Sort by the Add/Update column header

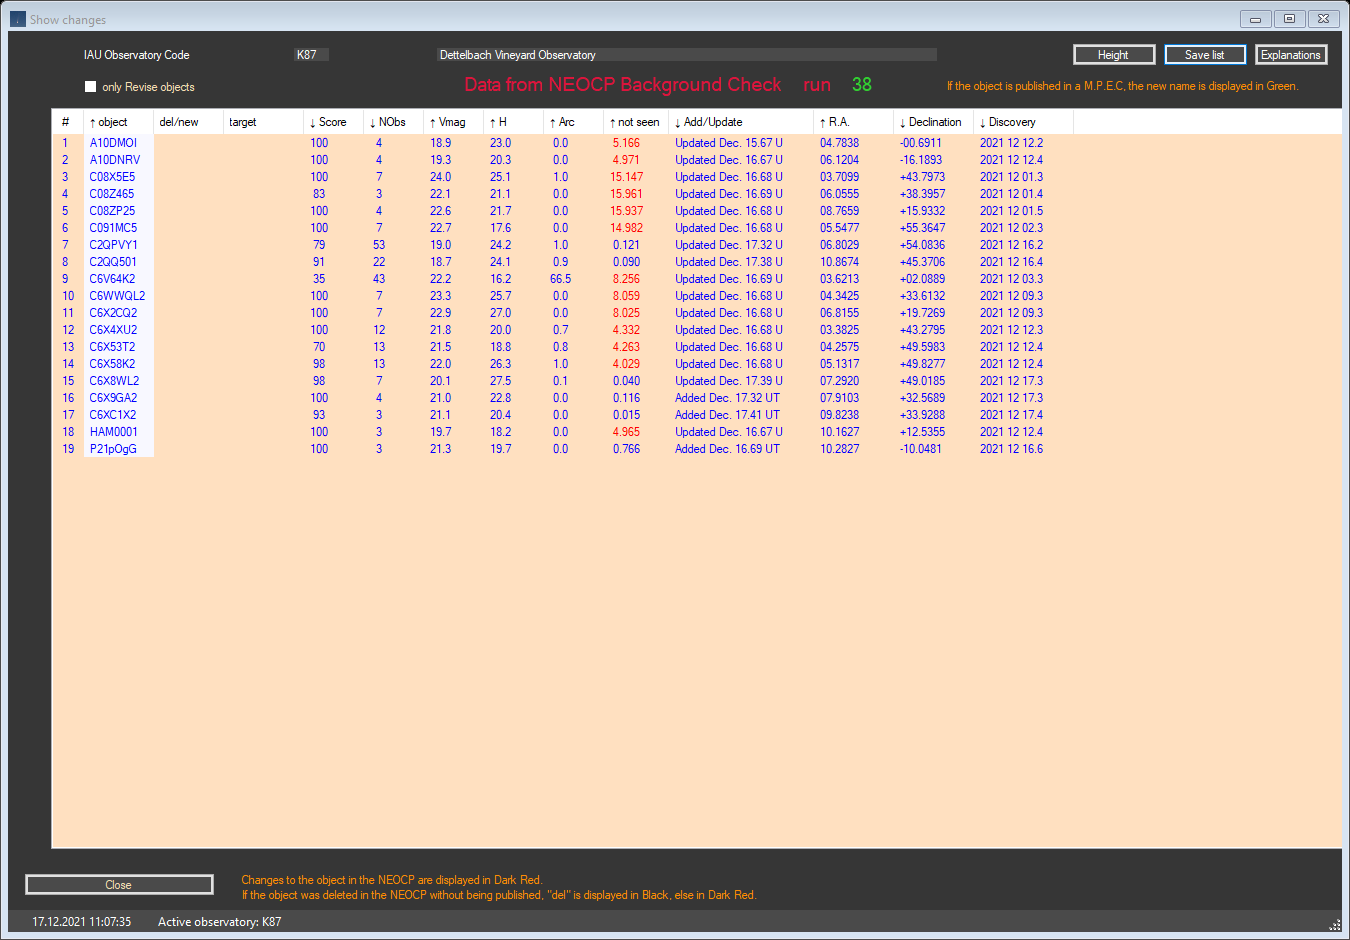[741, 122]
